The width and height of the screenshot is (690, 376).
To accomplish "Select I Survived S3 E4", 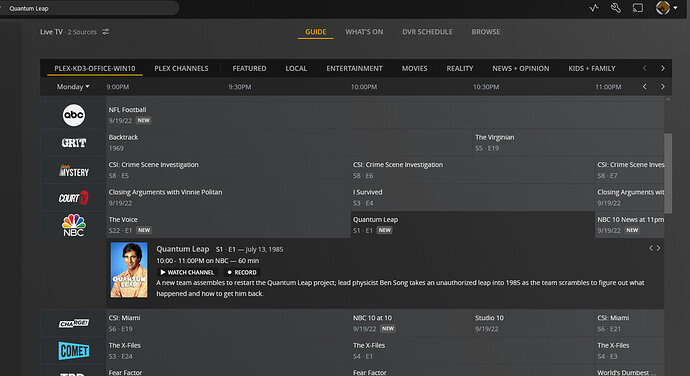I will tap(473, 197).
